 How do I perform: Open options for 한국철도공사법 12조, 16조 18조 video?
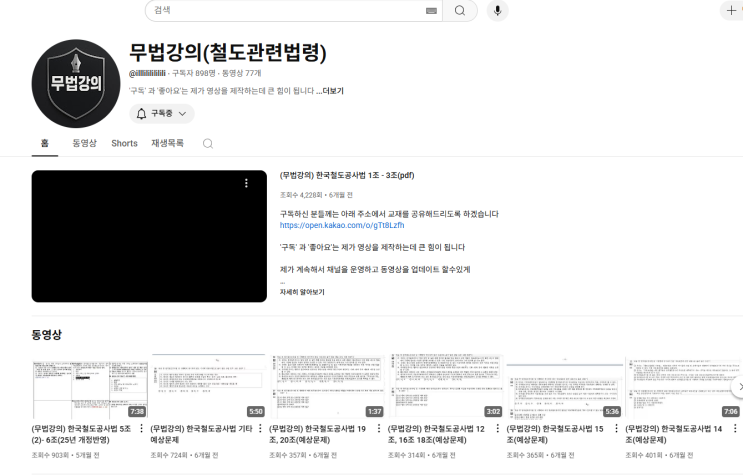coord(498,428)
